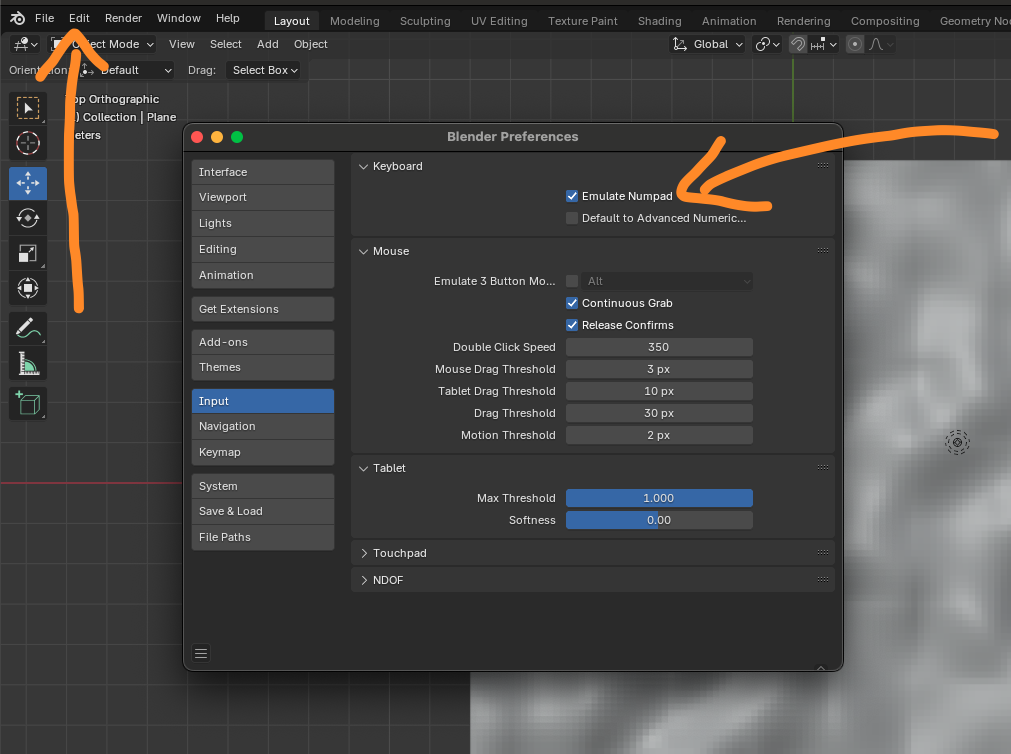The height and width of the screenshot is (754, 1011).
Task: Open the Keymap preferences section
Action: click(262, 452)
